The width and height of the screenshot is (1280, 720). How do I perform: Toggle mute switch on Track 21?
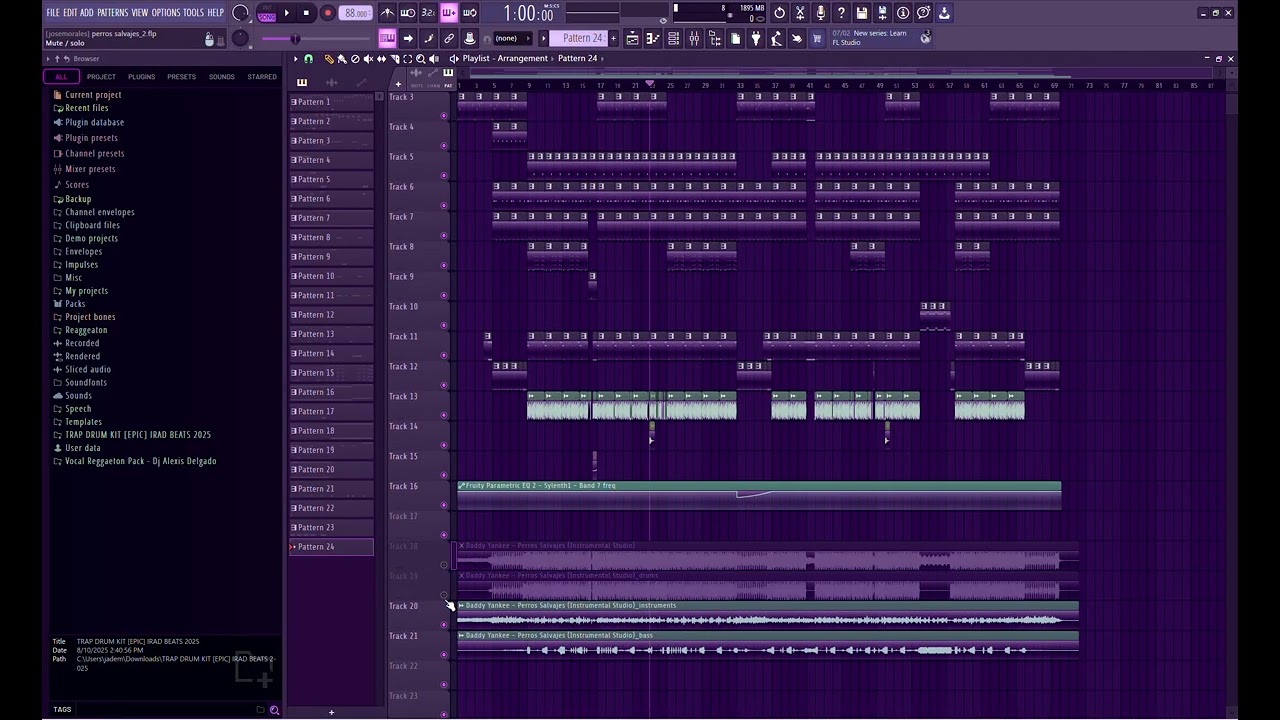pyautogui.click(x=444, y=655)
